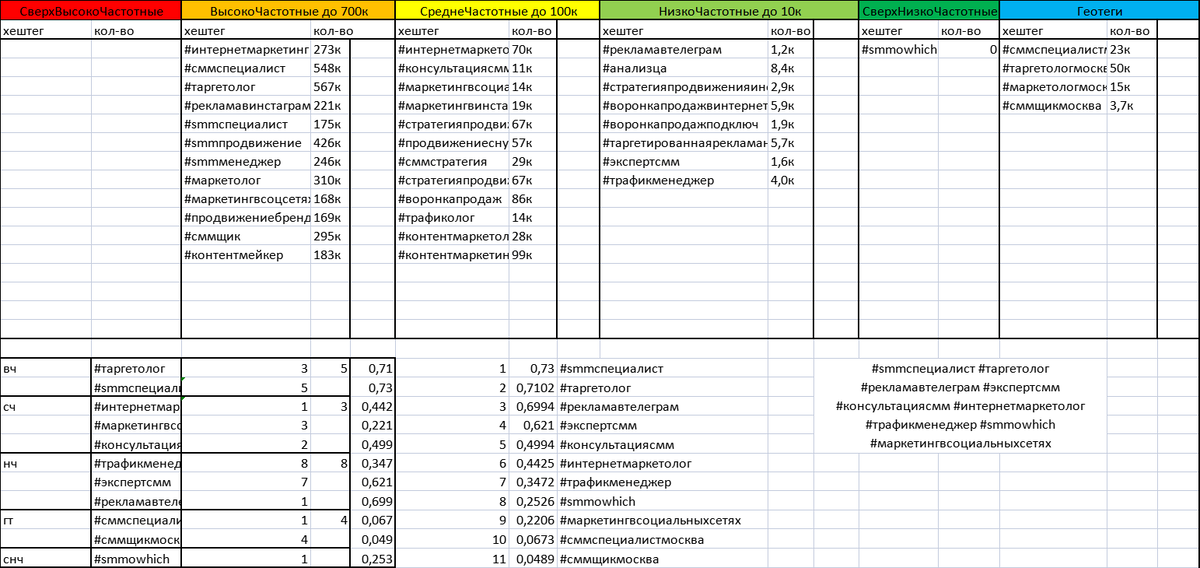Click the count cell showing 168к
Screen dimensions: 1200x568
(x=329, y=199)
